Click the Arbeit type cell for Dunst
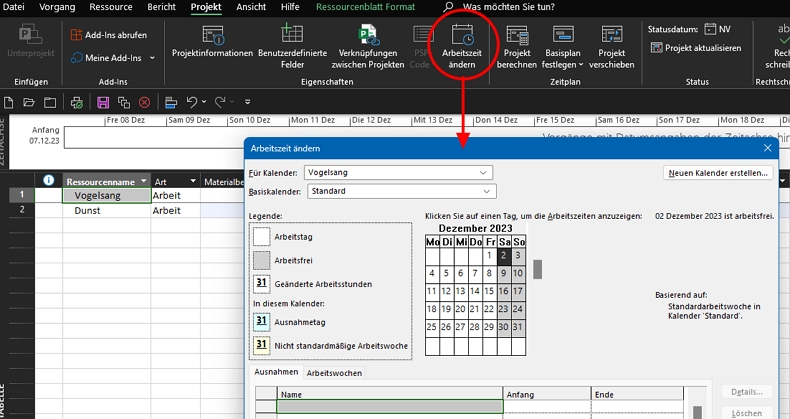The image size is (790, 419). pyautogui.click(x=175, y=211)
